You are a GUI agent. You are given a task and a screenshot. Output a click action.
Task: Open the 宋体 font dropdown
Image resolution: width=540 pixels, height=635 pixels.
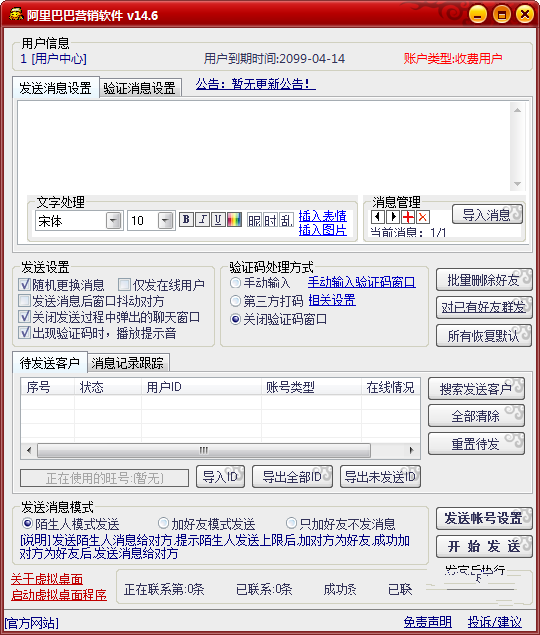coord(113,221)
